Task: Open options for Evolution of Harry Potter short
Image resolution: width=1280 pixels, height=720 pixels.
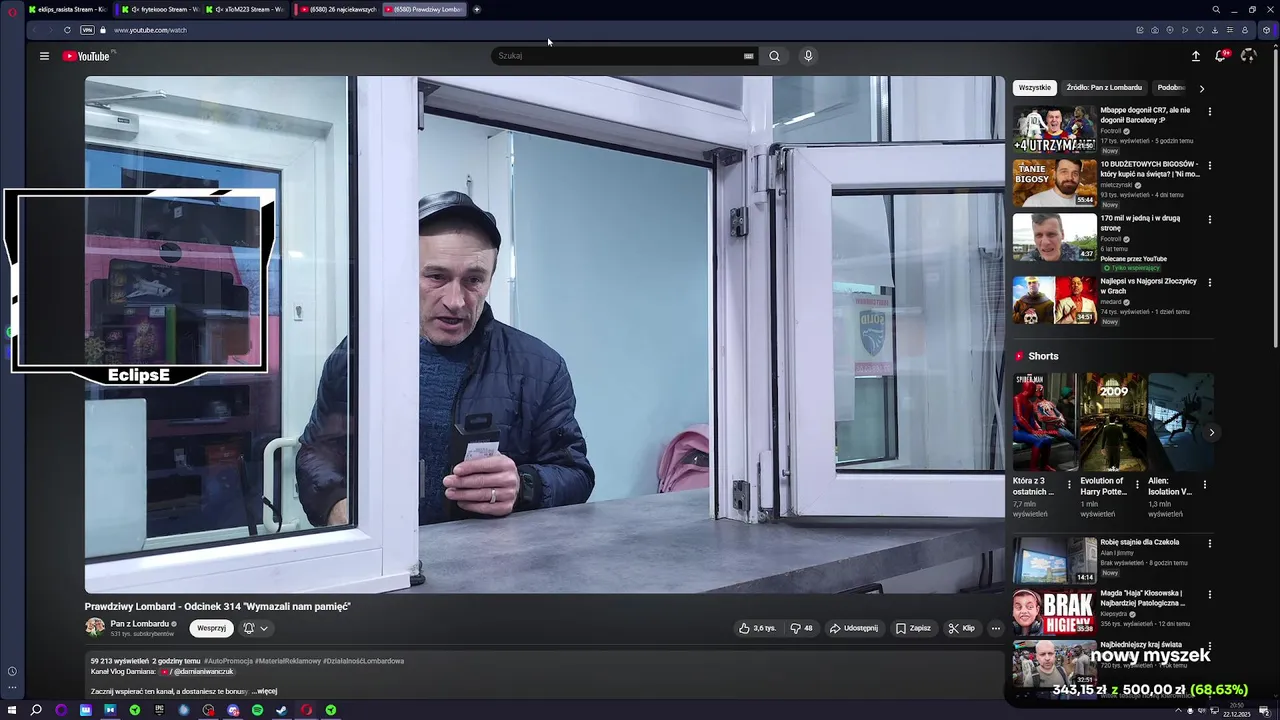Action: click(x=1137, y=485)
